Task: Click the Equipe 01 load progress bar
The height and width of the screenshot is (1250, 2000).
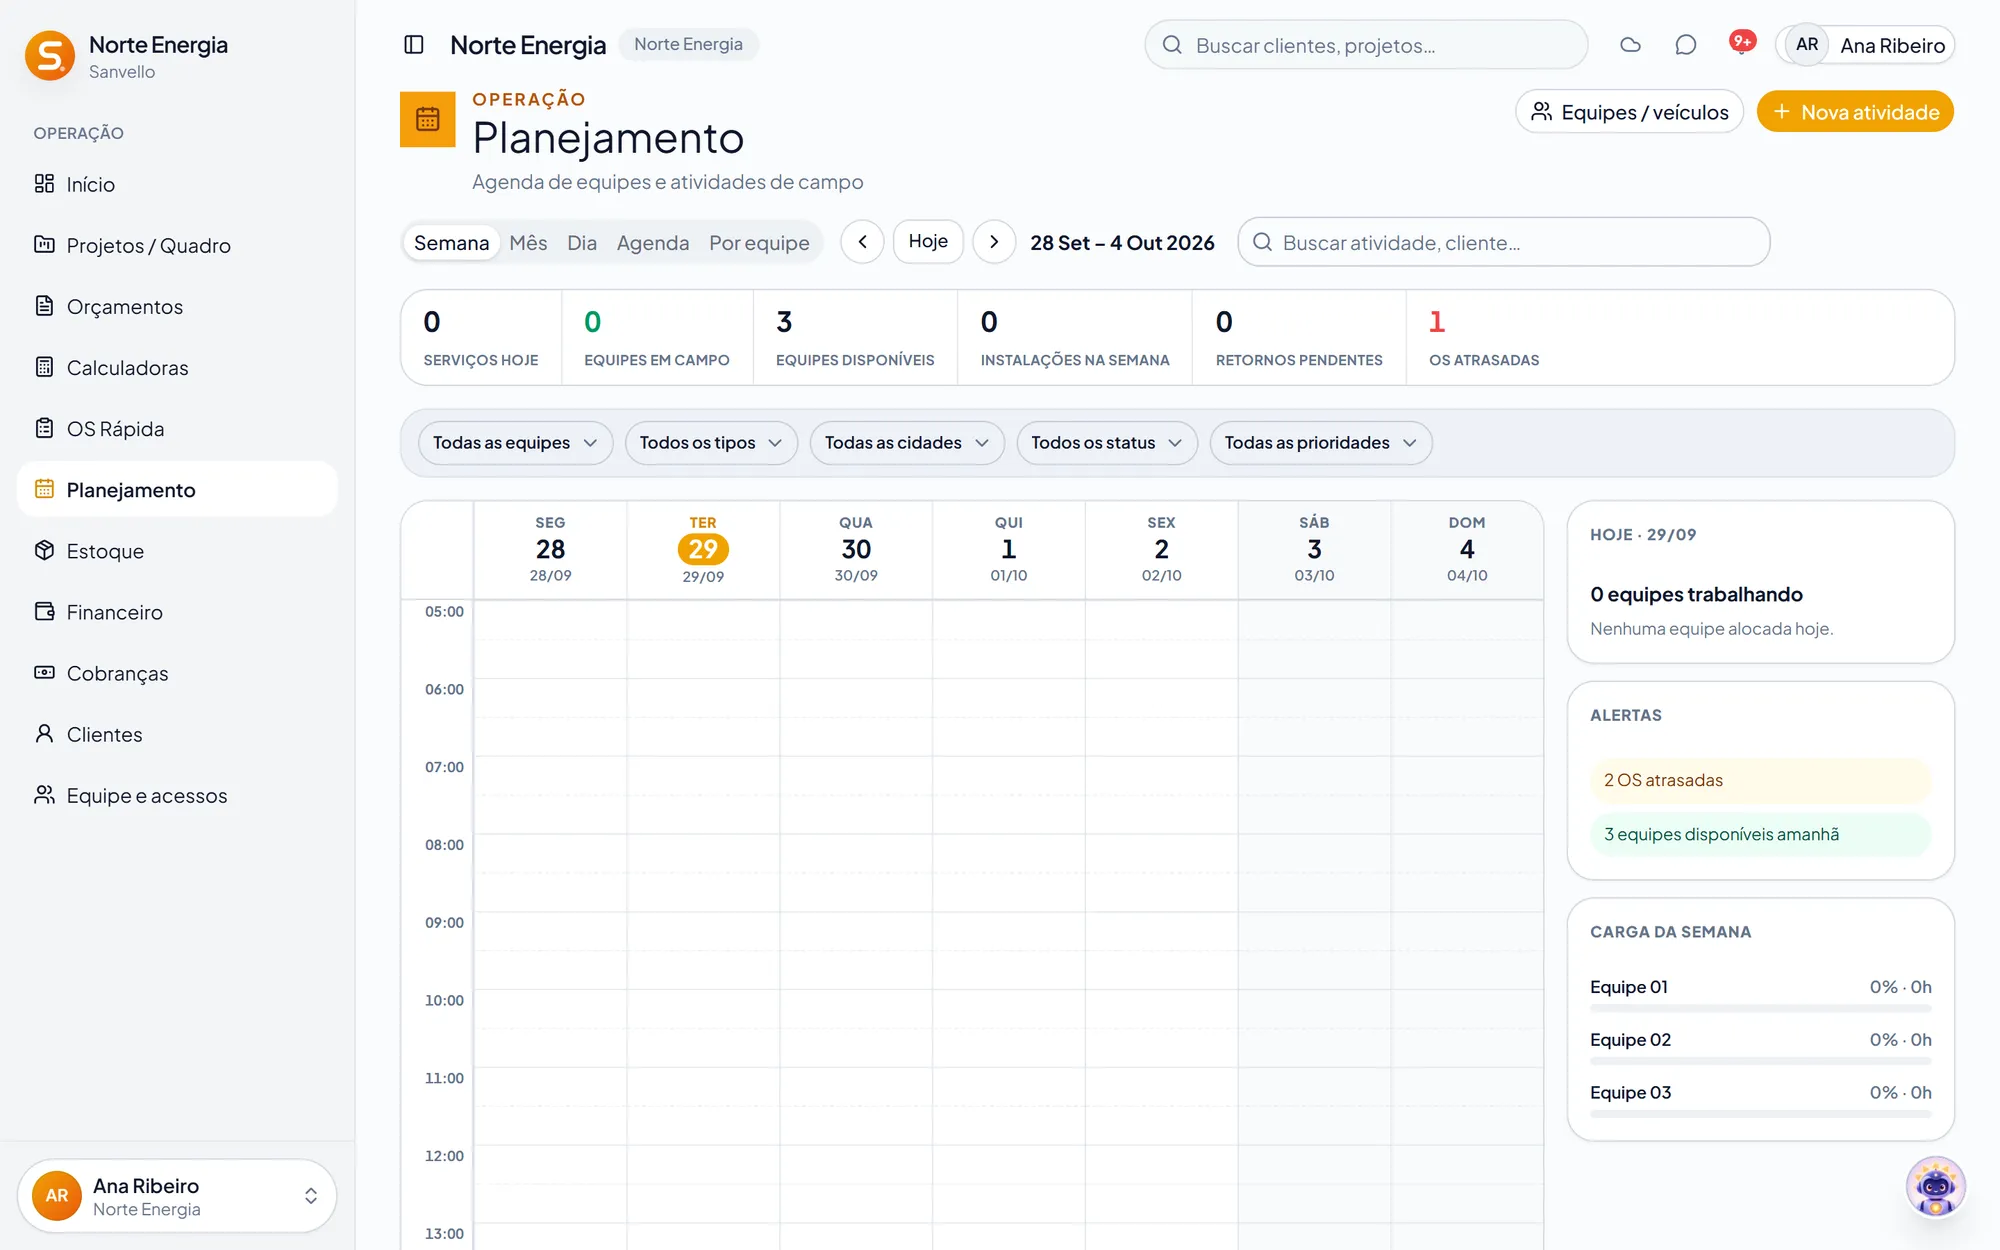Action: [x=1760, y=1008]
